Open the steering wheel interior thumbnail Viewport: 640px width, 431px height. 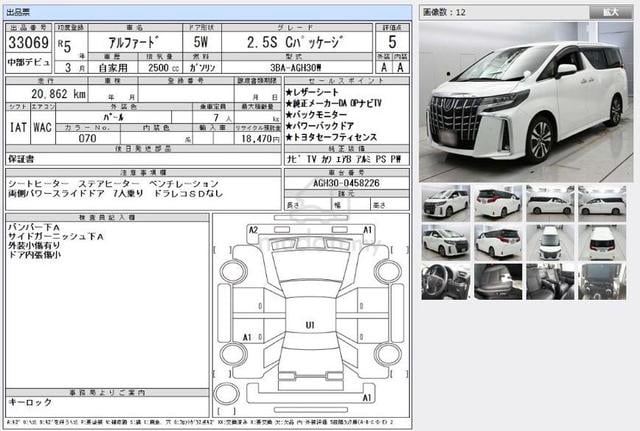tap(446, 282)
